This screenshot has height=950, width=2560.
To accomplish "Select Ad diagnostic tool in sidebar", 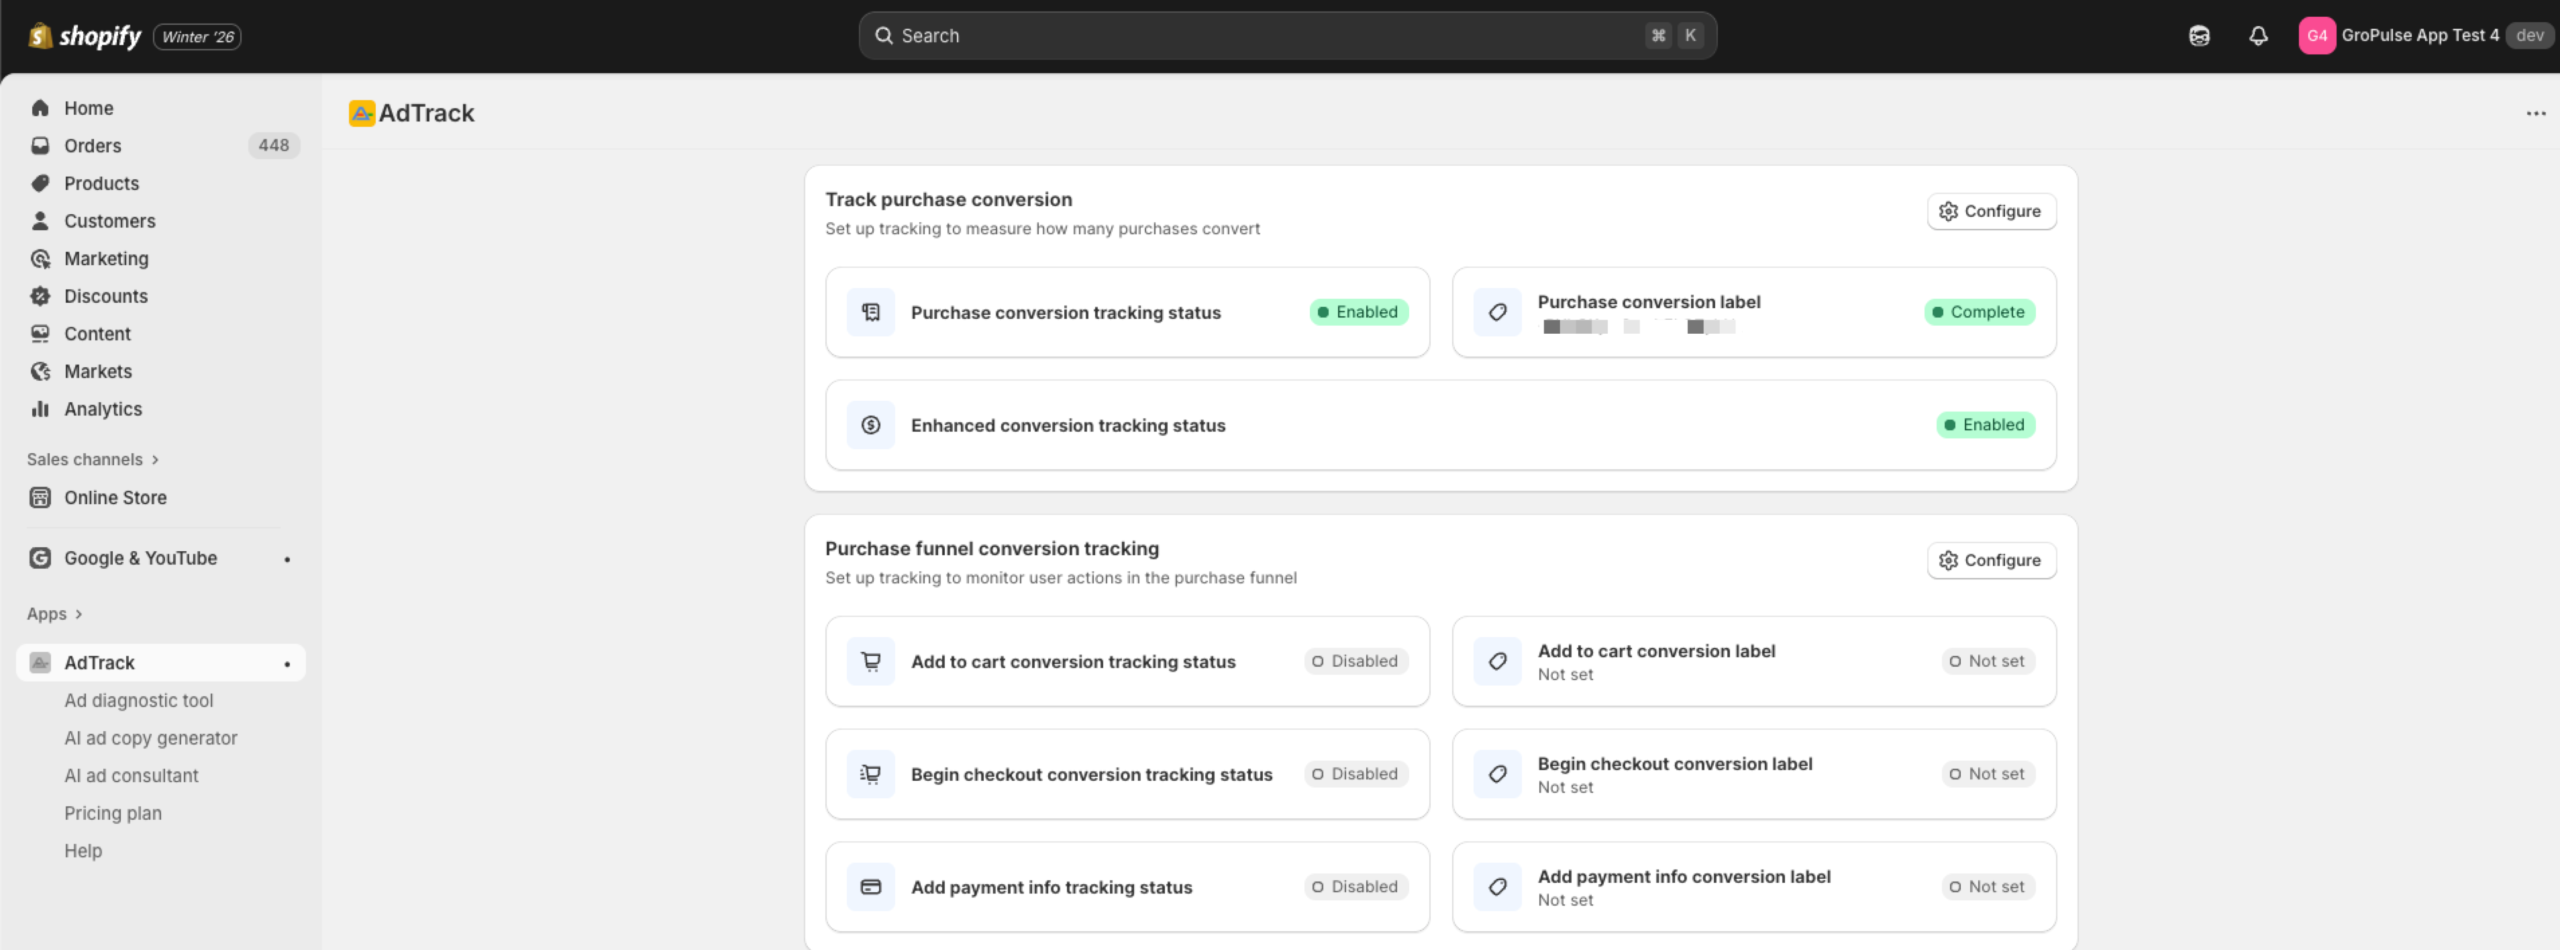I will pos(138,700).
